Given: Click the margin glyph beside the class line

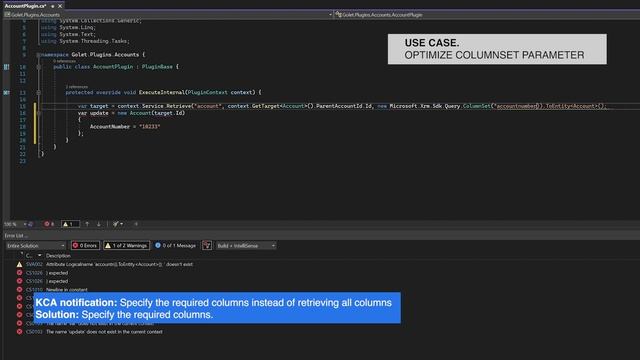Looking at the screenshot, I should click(7, 67).
